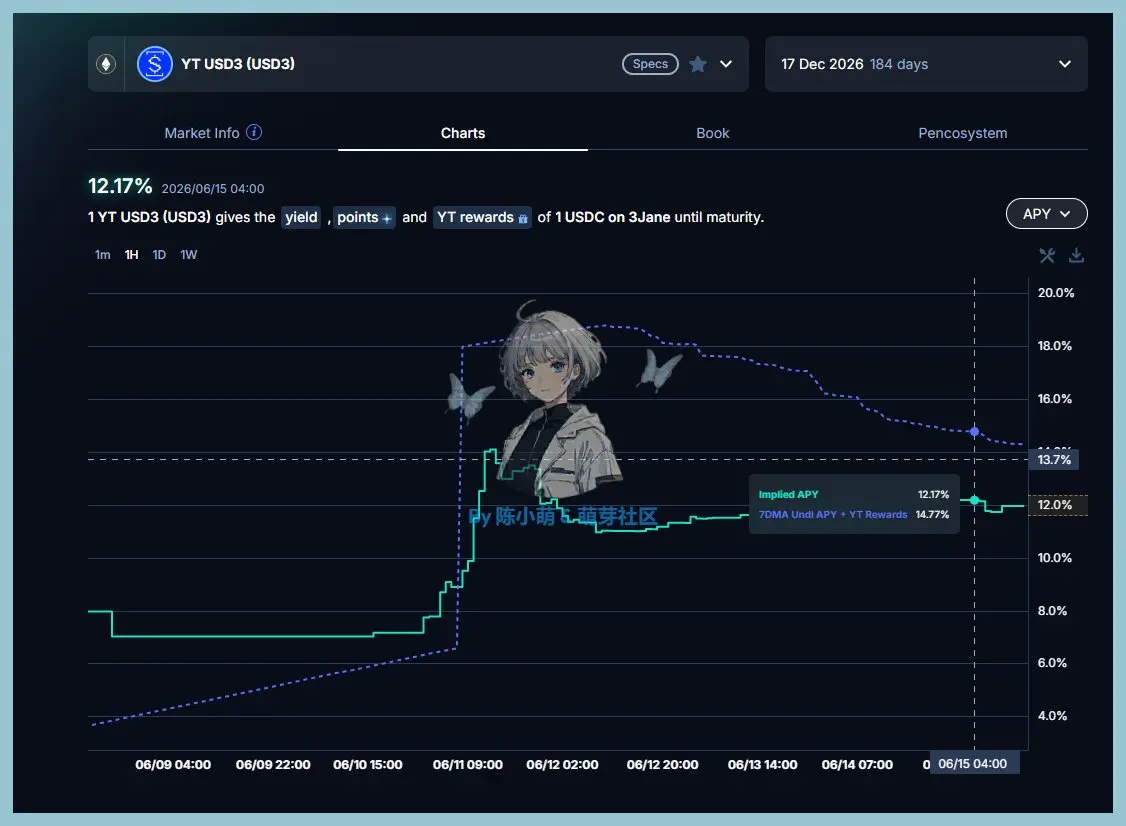Click the 06/10 15:00 x-axis label
This screenshot has width=1126, height=826.
368,765
